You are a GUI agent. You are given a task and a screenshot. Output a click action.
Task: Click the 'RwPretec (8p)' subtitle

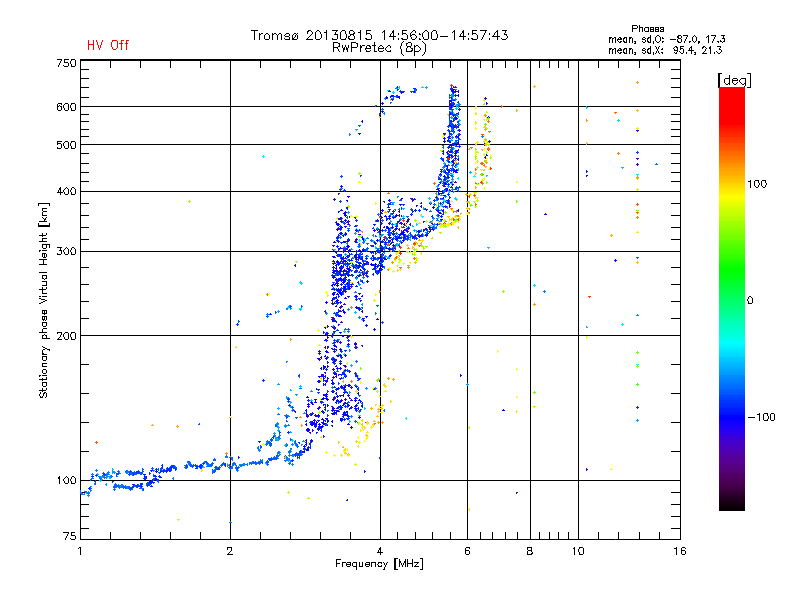(x=379, y=48)
